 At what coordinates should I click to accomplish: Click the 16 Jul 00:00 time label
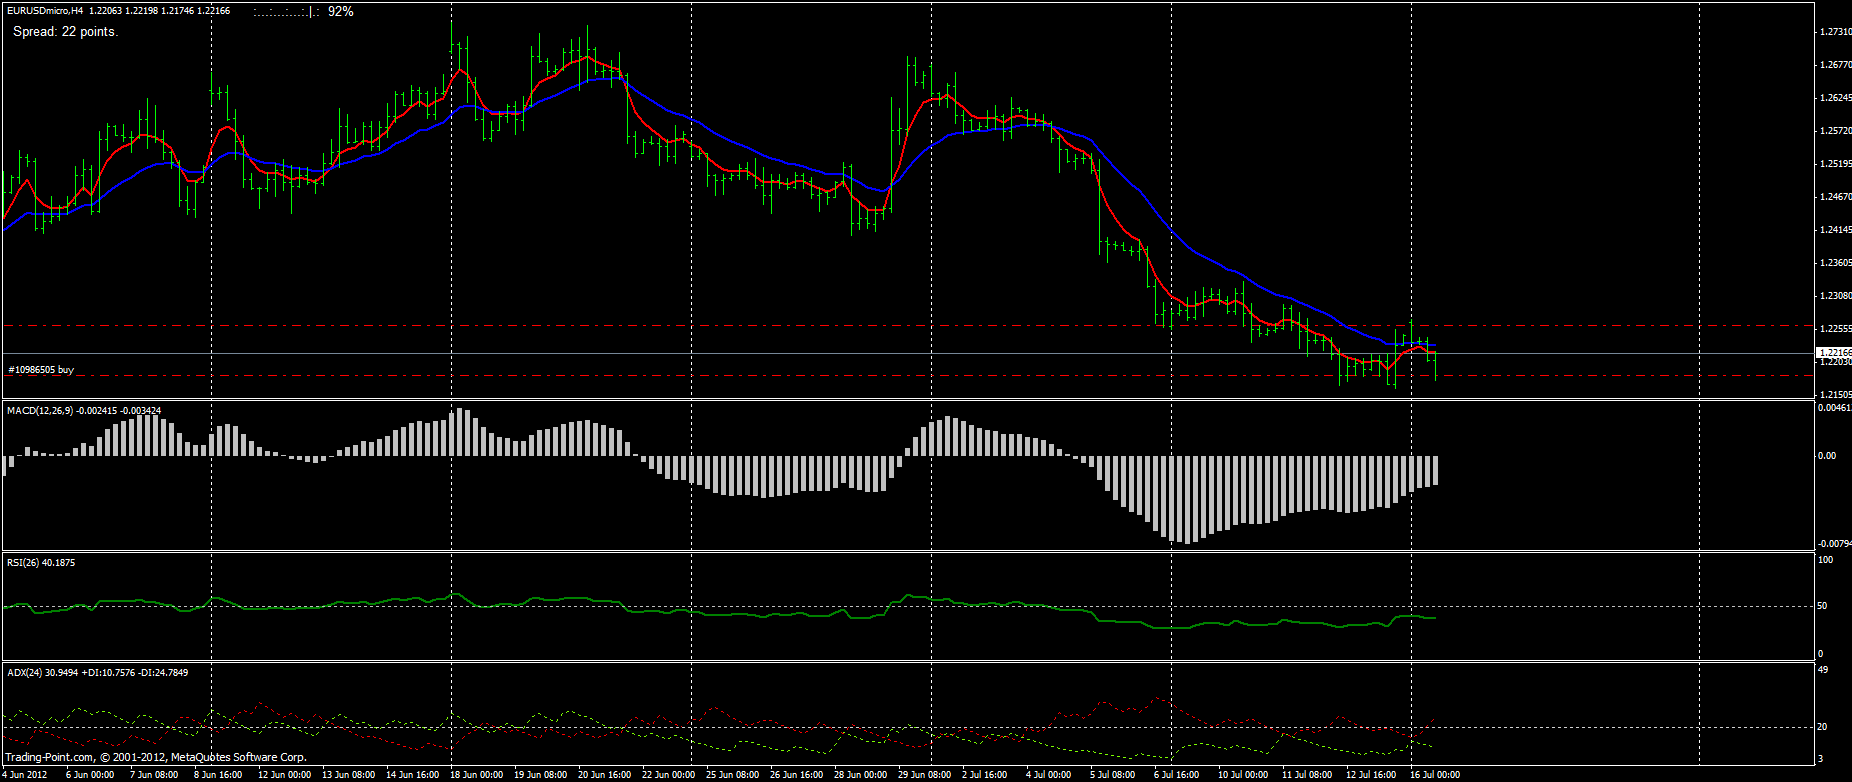click(1435, 775)
